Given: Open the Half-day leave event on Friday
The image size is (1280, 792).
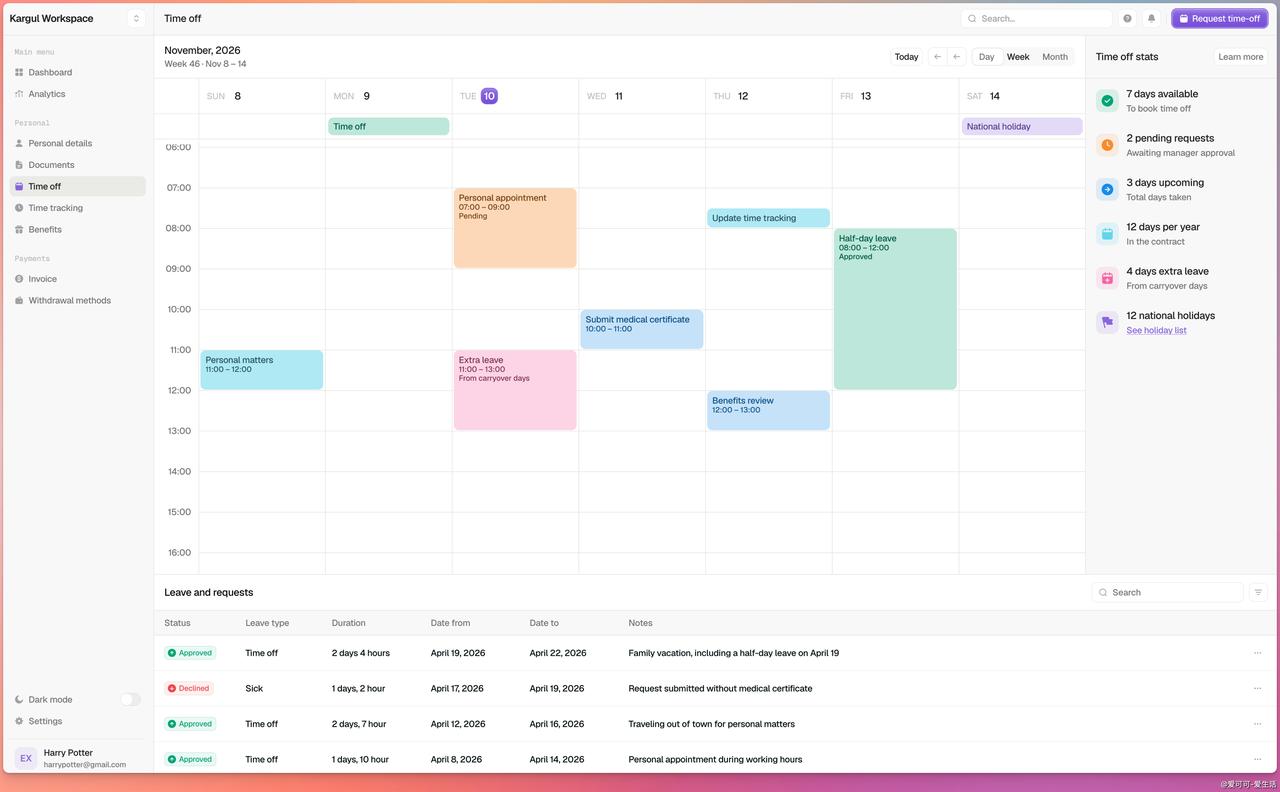Looking at the screenshot, I should (895, 309).
